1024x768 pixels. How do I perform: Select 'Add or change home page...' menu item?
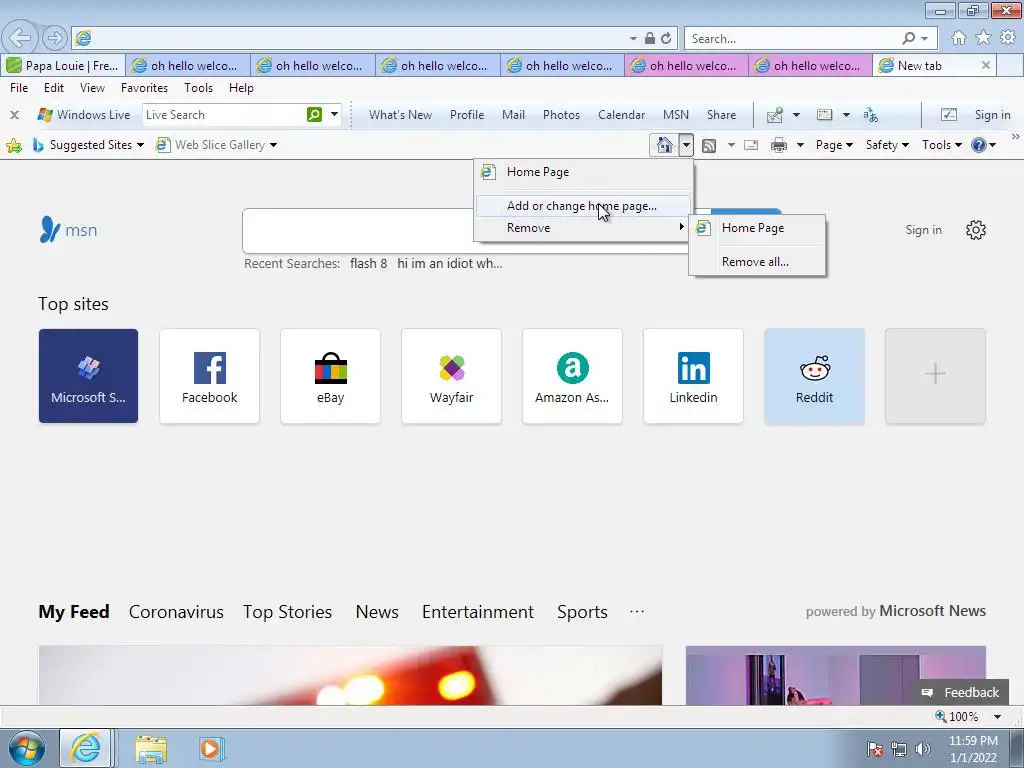[583, 206]
